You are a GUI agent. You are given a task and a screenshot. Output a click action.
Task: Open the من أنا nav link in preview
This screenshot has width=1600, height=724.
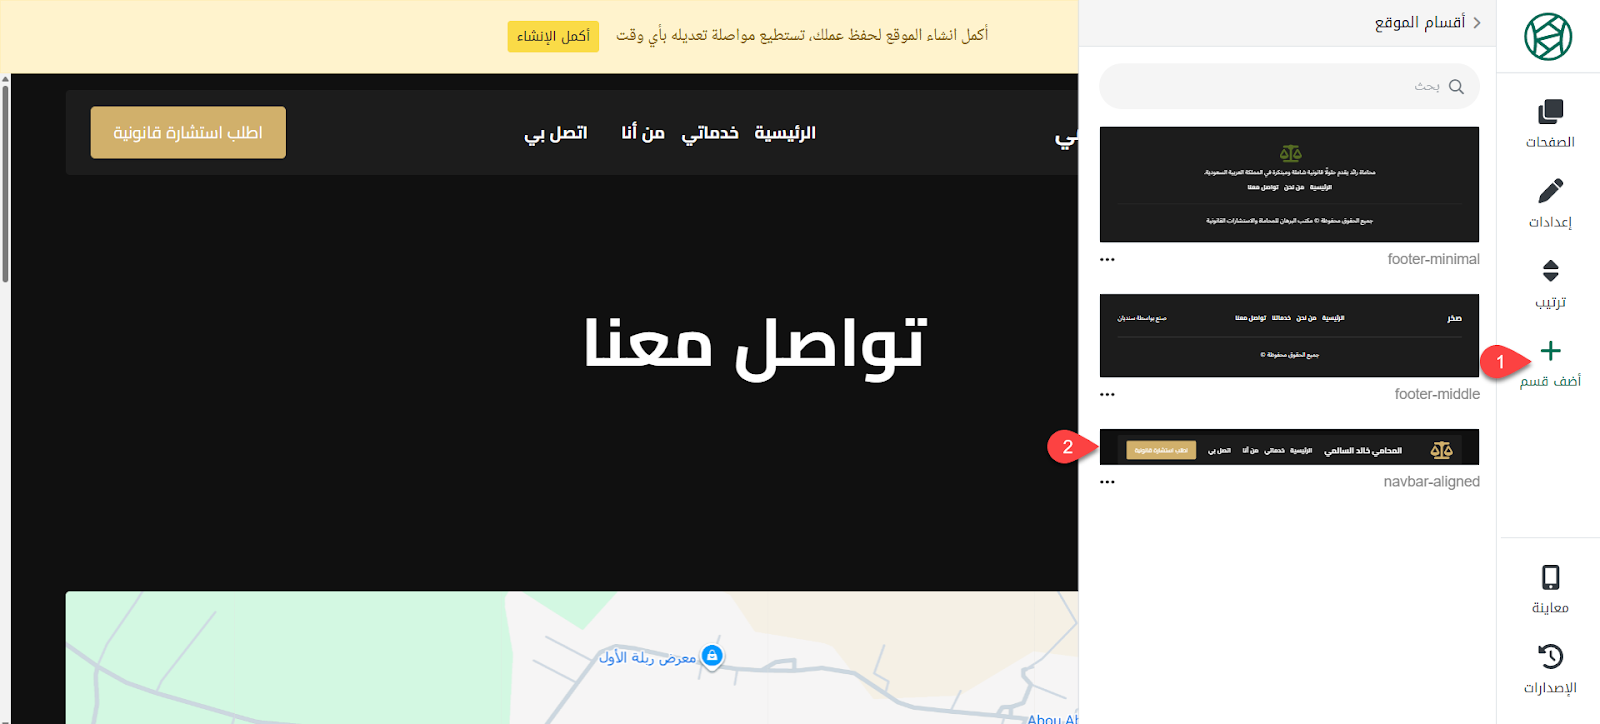point(643,133)
